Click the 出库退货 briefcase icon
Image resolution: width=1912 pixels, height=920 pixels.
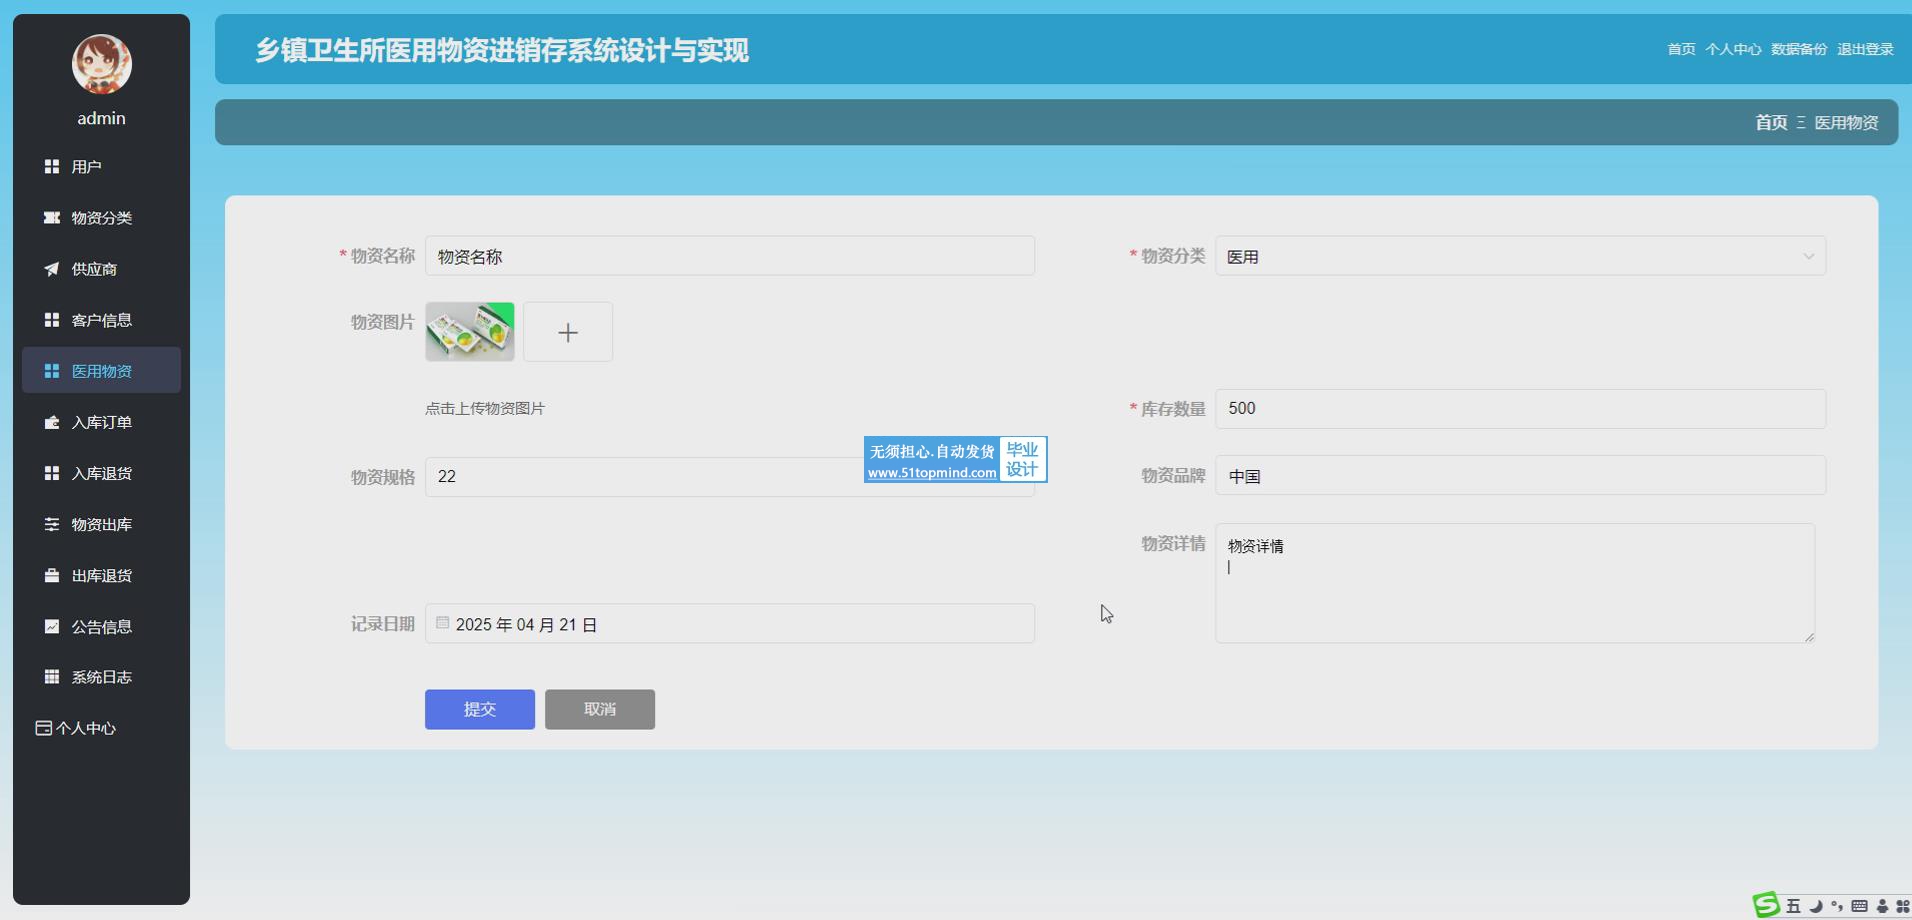click(52, 576)
